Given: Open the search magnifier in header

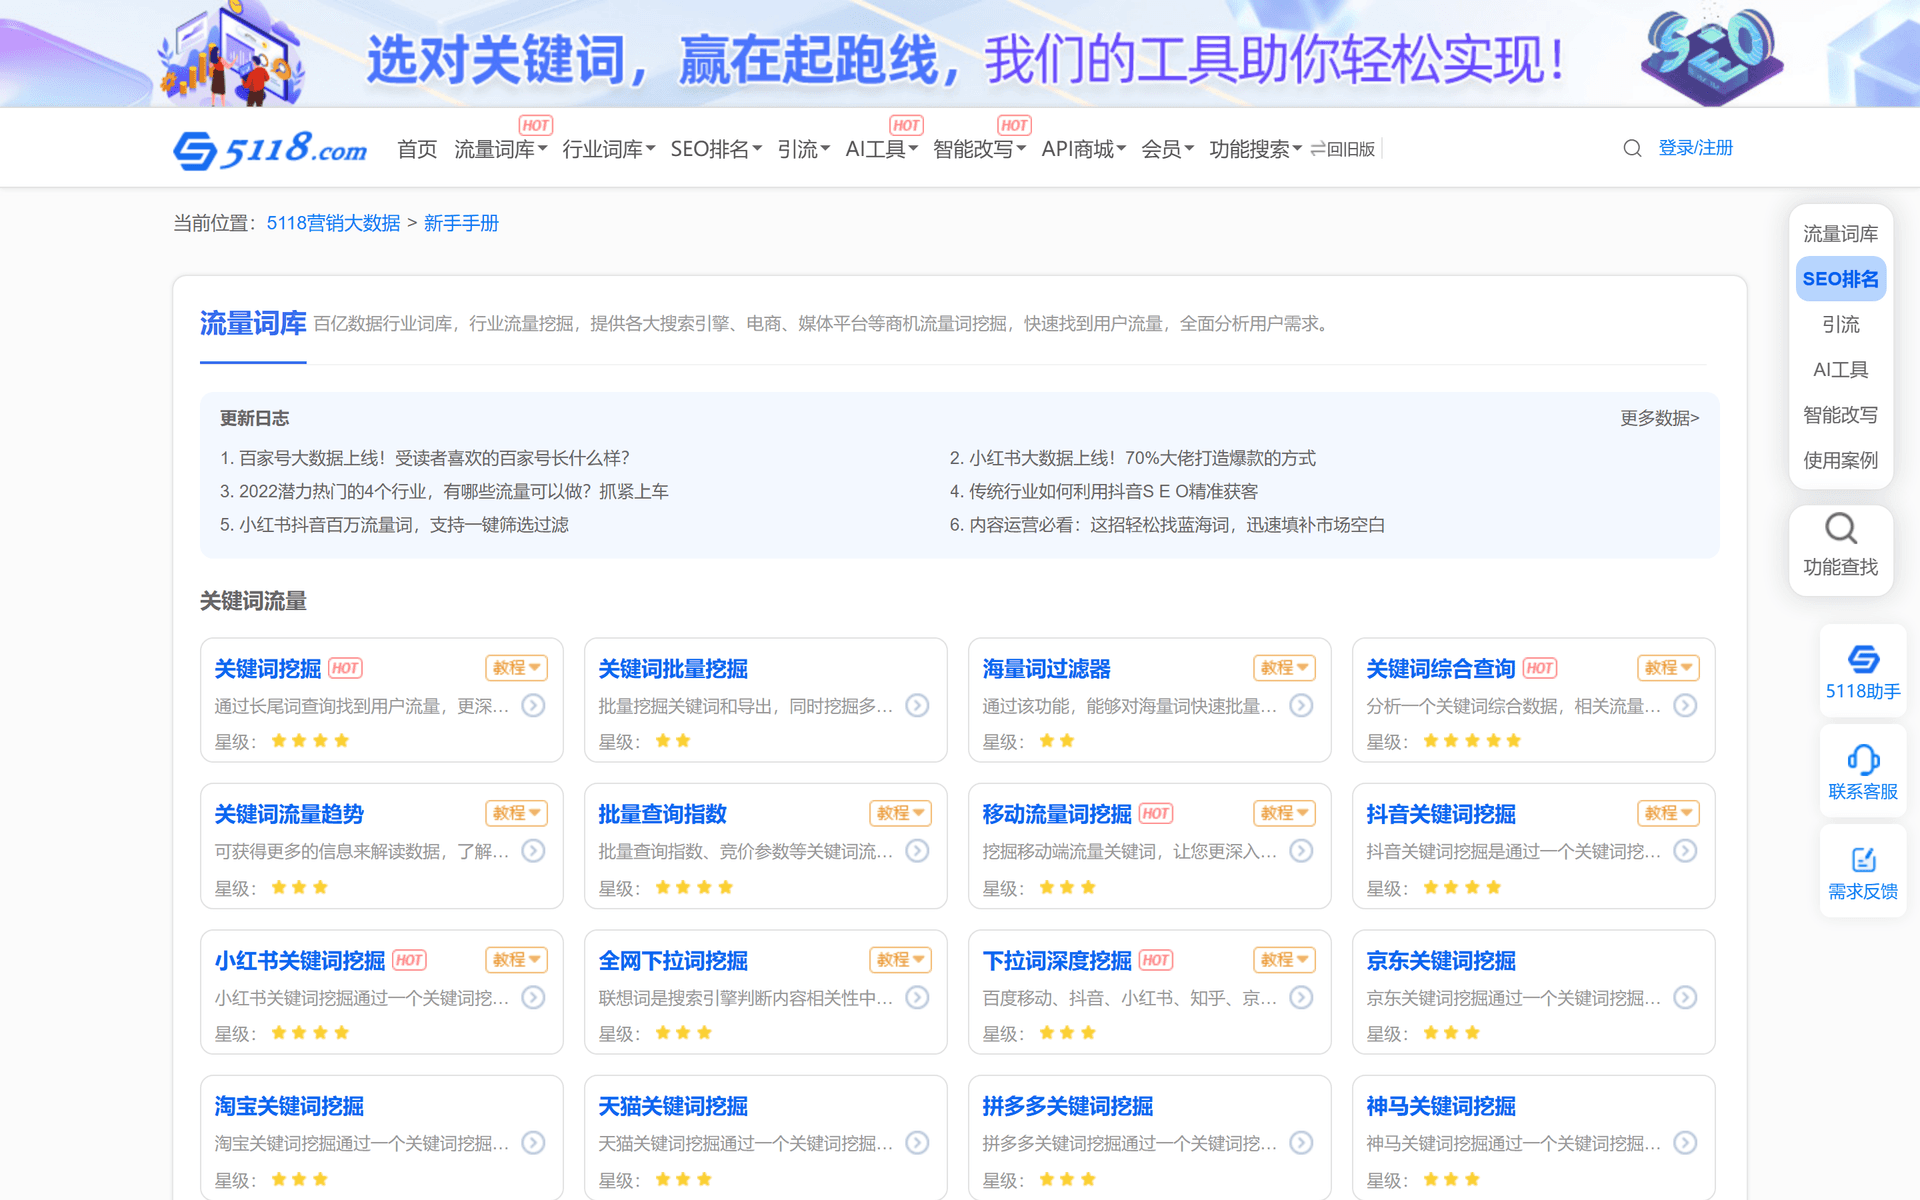Looking at the screenshot, I should point(1632,149).
